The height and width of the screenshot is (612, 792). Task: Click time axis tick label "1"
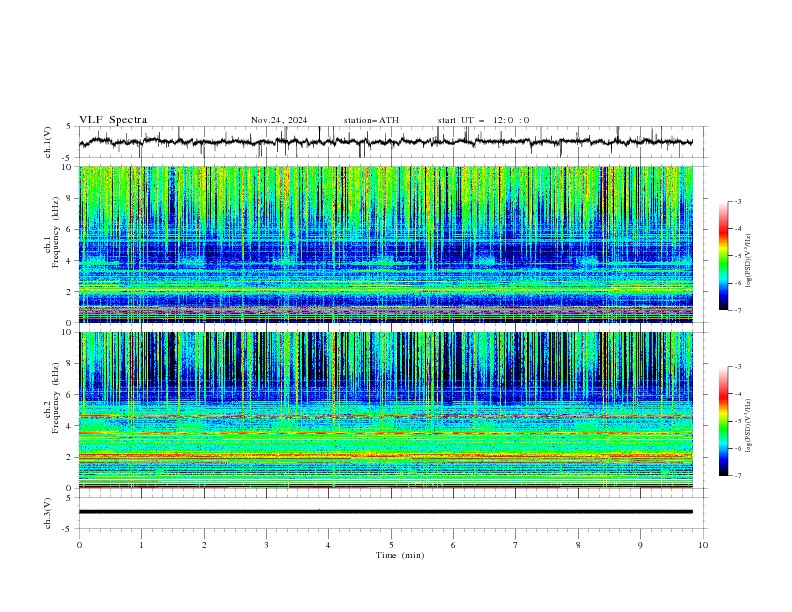[141, 545]
